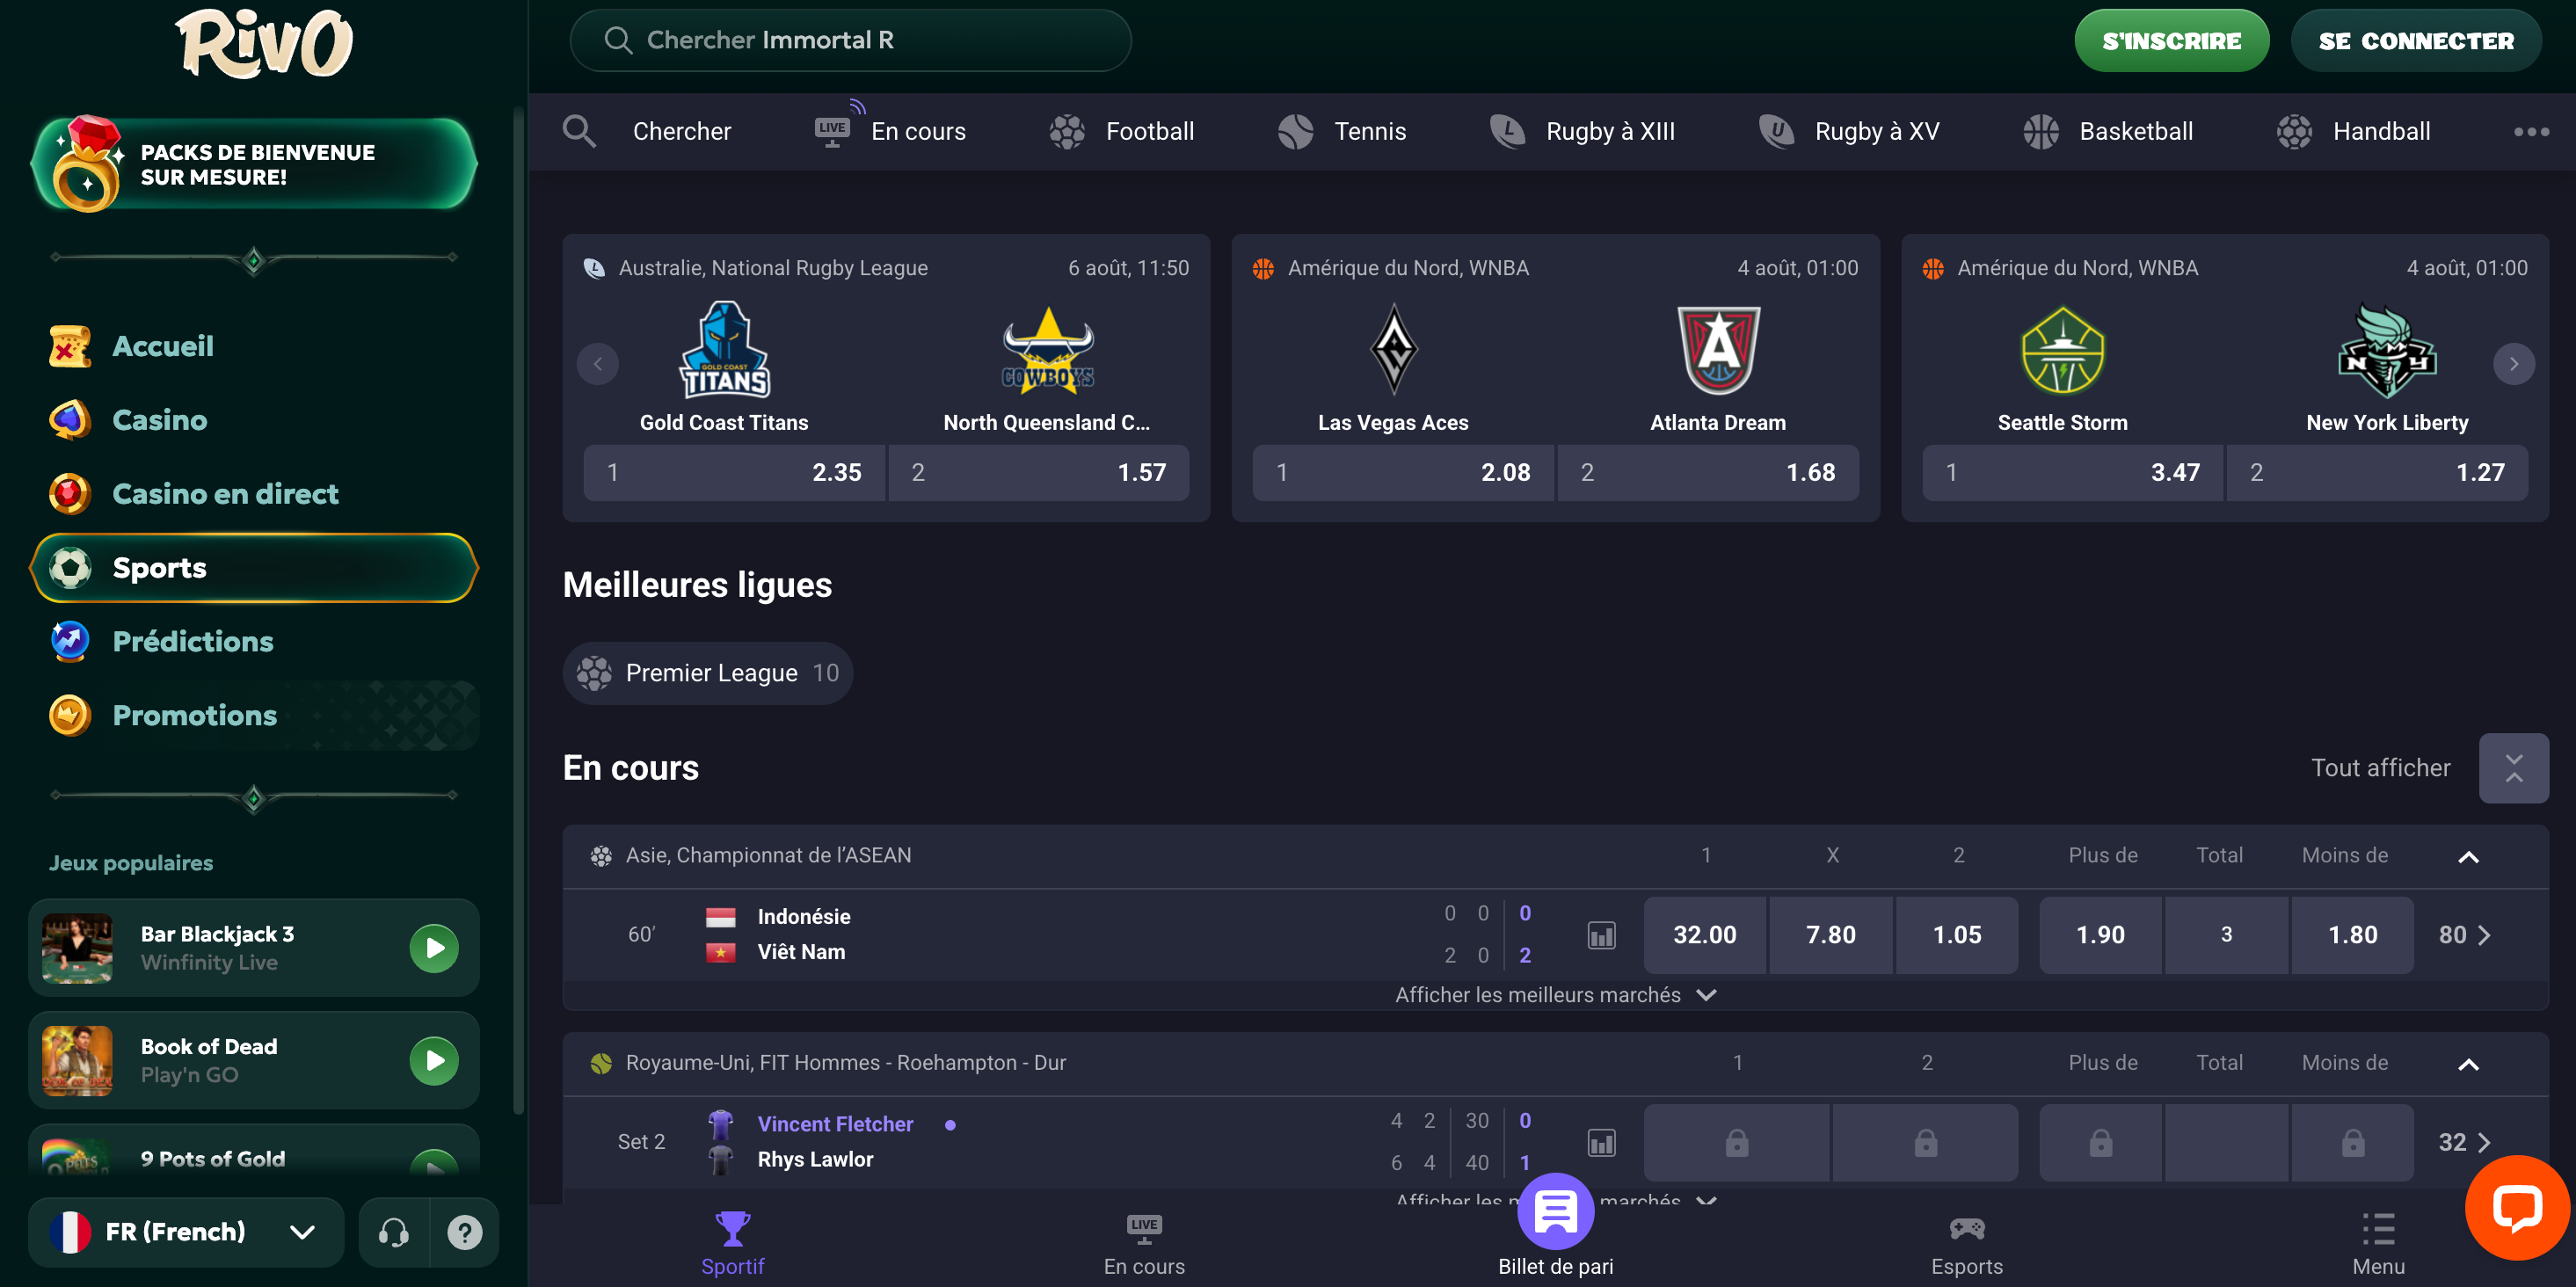
Task: Open Billet de pari bet slip icon
Action: 1555,1212
